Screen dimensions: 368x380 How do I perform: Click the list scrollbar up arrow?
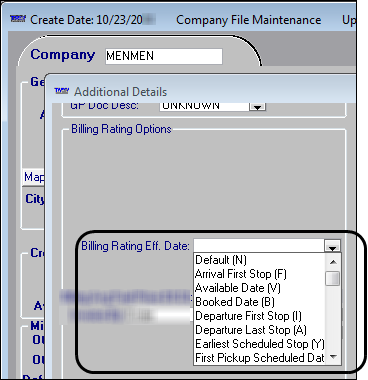point(333,262)
